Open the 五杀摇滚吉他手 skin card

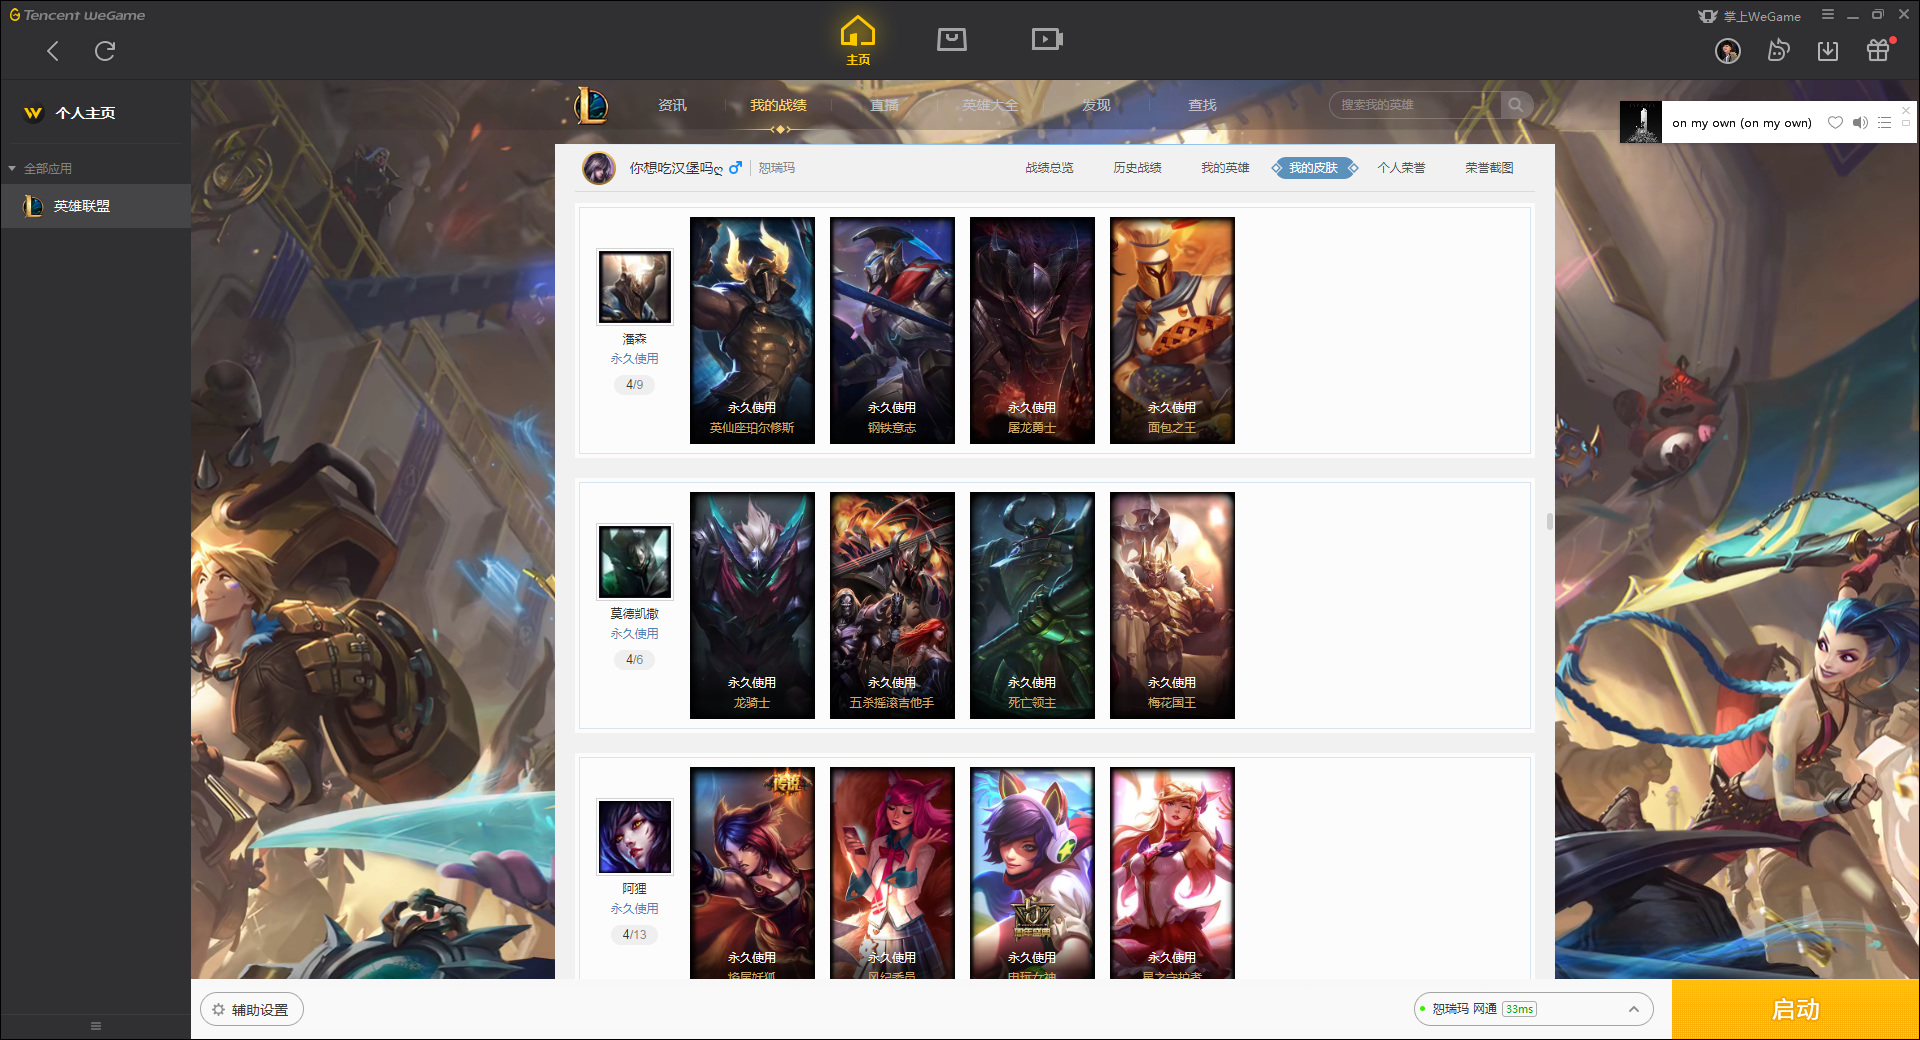point(892,605)
